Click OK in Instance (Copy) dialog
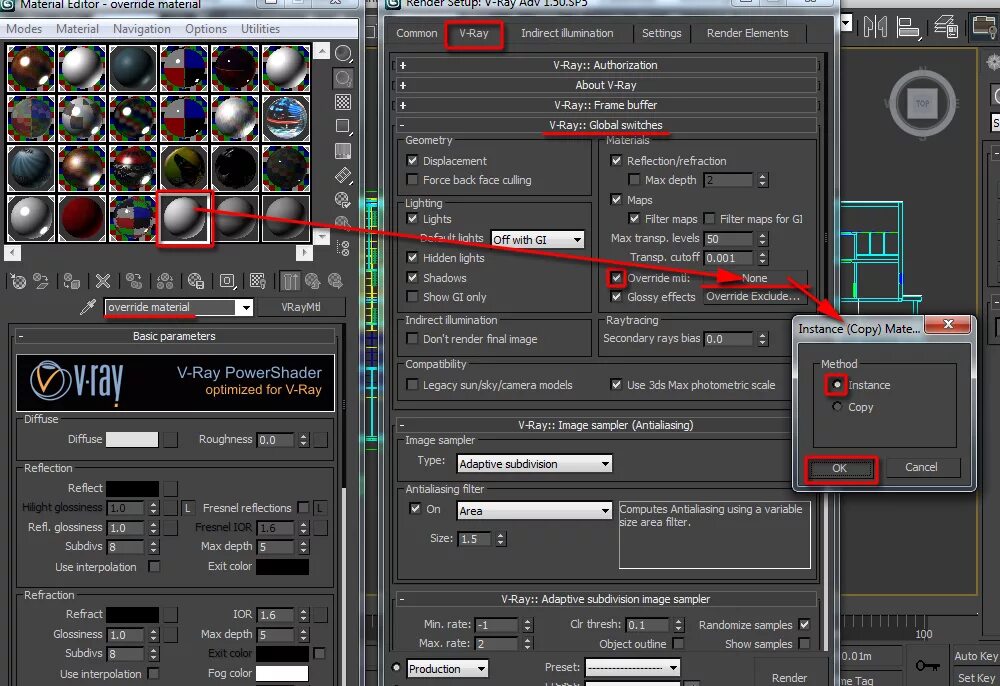 pyautogui.click(x=840, y=468)
